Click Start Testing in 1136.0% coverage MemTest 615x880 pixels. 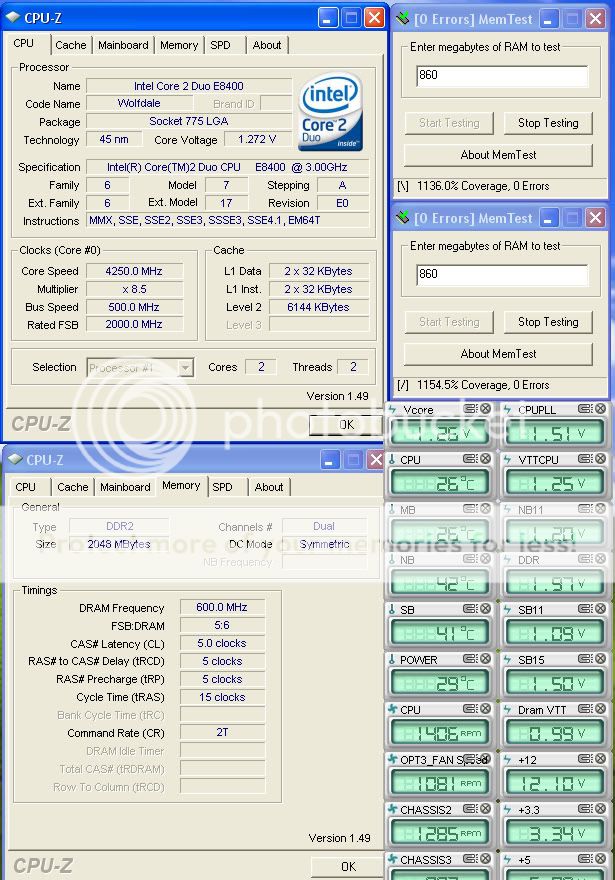pyautogui.click(x=449, y=123)
